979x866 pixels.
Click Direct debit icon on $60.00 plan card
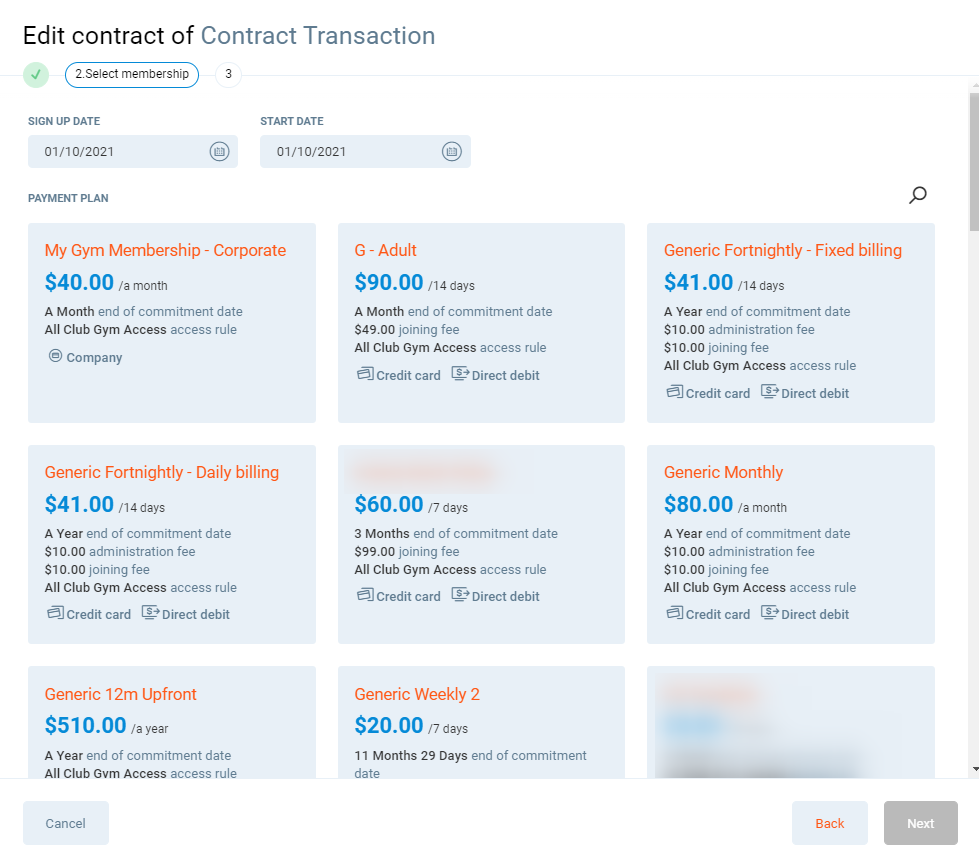pyautogui.click(x=460, y=596)
